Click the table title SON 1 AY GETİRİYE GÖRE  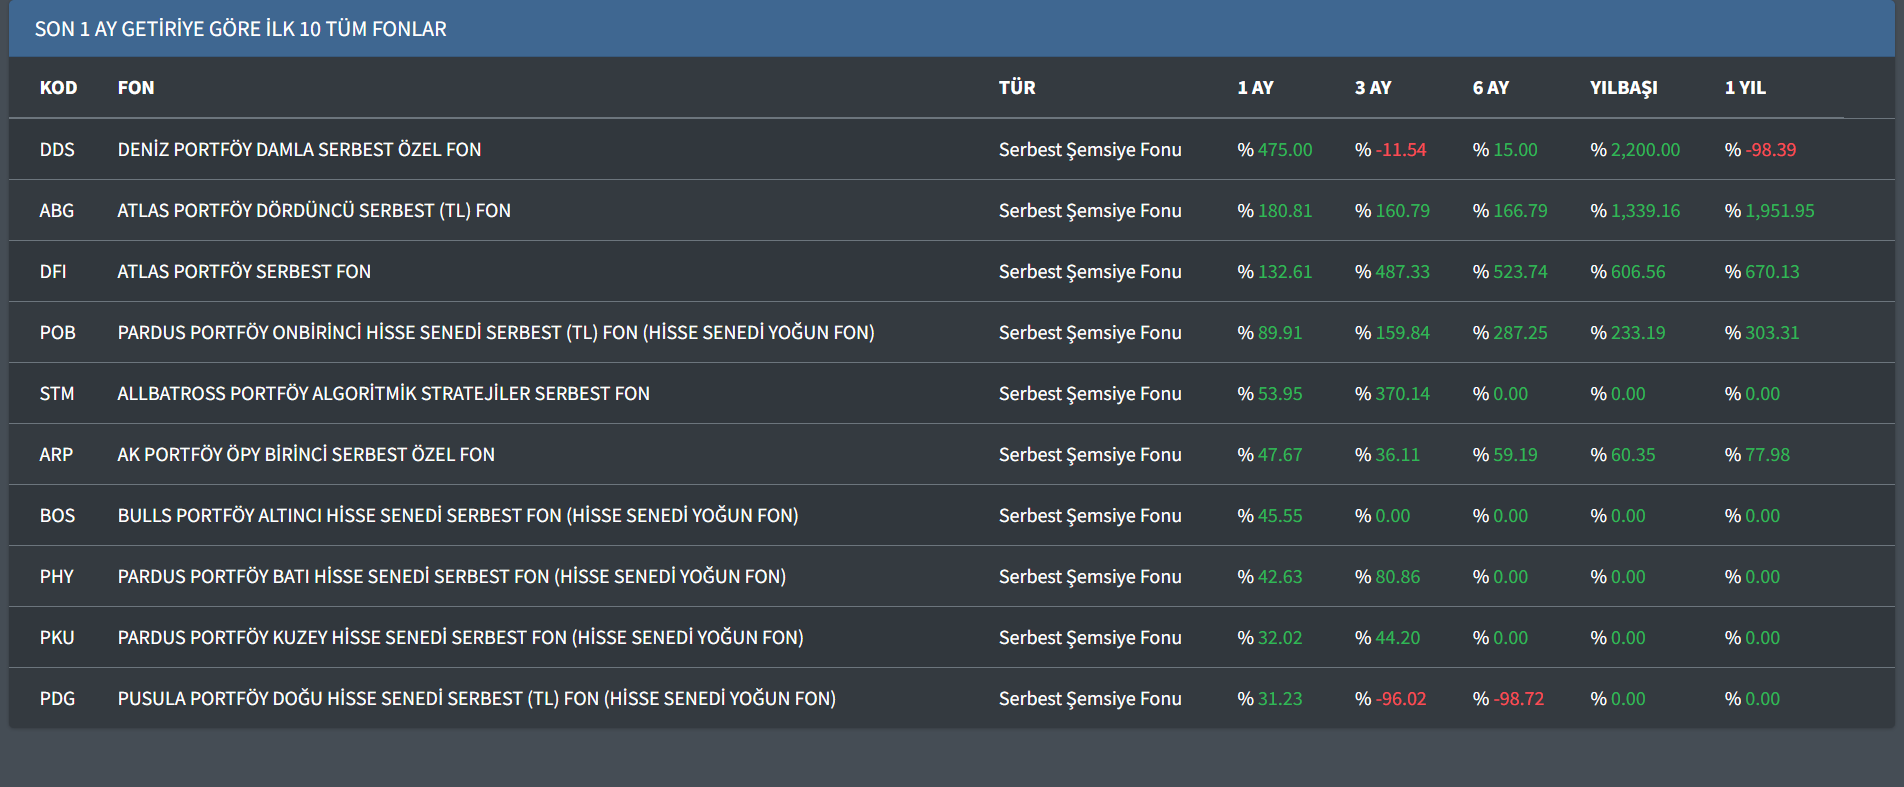click(241, 29)
